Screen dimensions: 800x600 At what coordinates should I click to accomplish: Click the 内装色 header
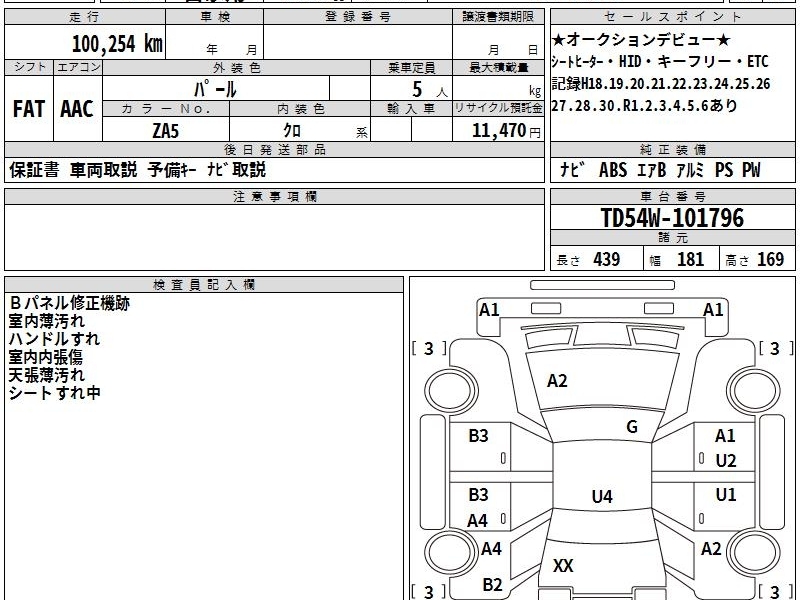300,109
